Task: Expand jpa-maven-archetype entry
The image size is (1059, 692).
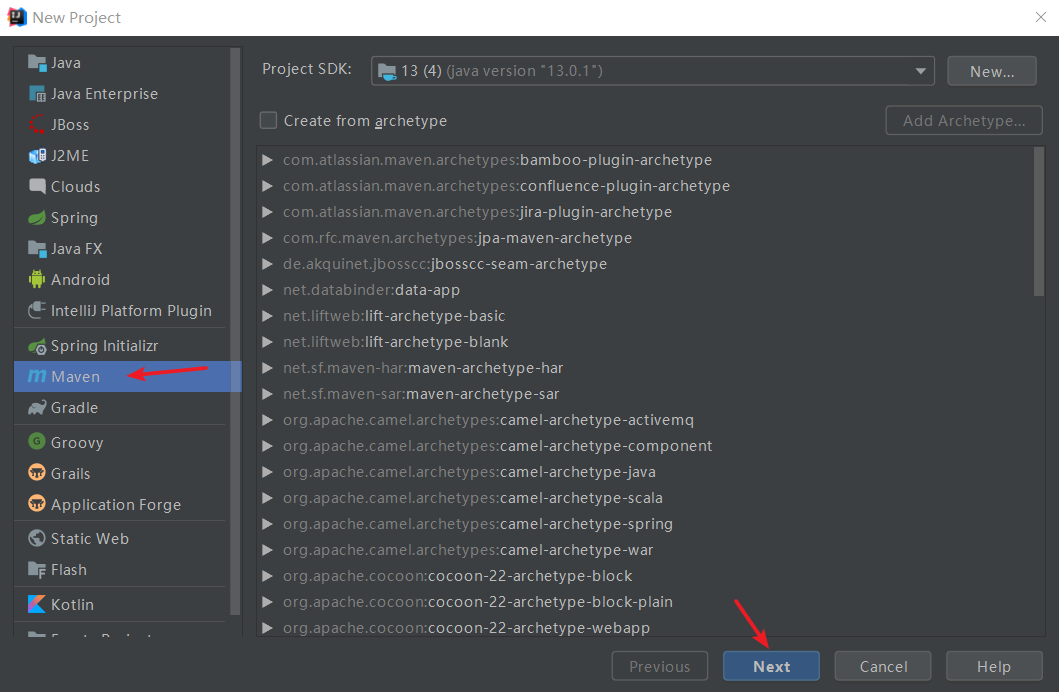Action: 267,238
